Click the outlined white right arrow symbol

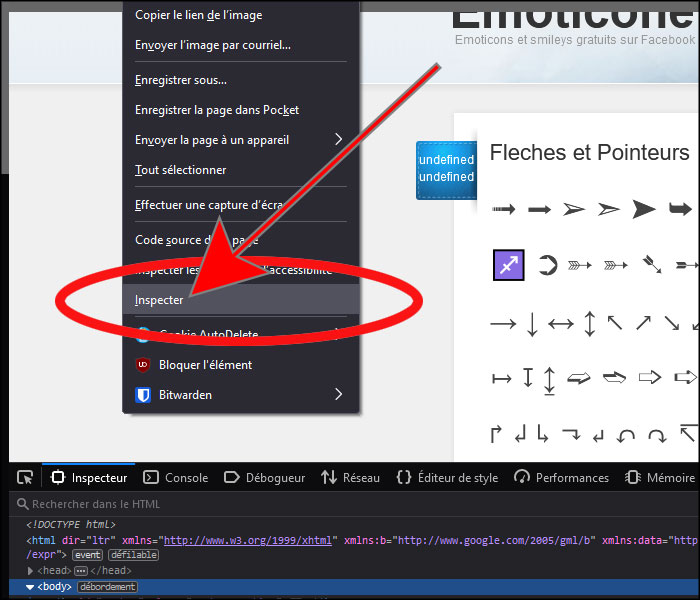[x=650, y=377]
